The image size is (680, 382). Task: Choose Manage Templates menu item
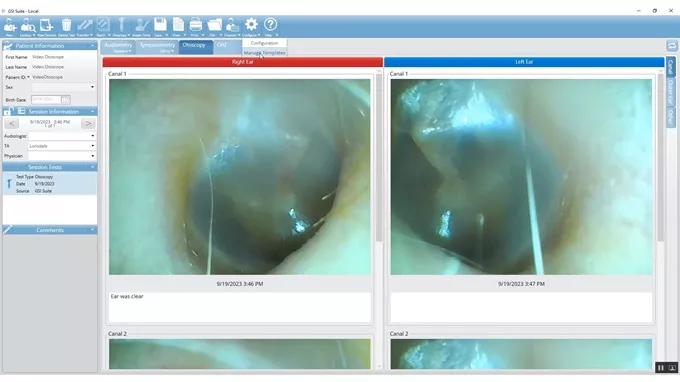tap(264, 52)
